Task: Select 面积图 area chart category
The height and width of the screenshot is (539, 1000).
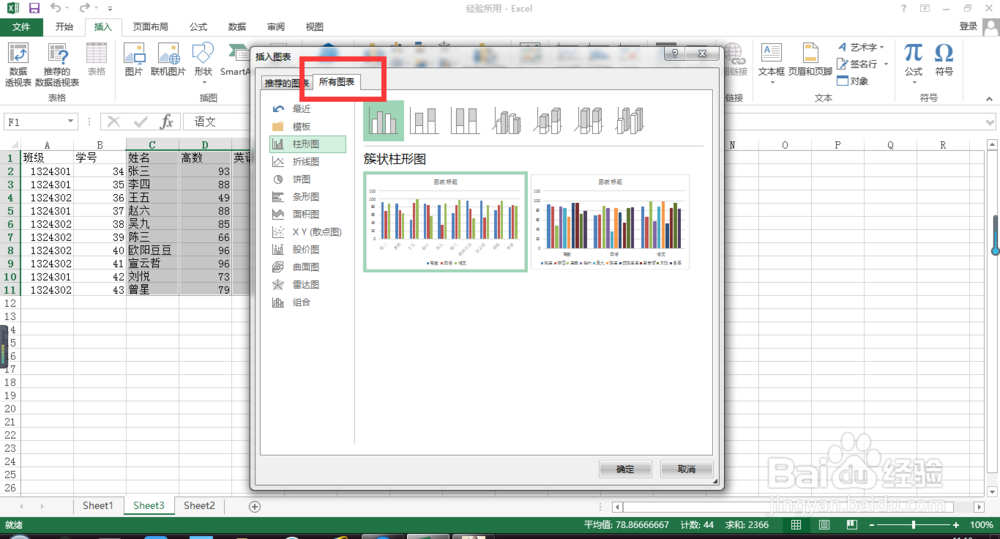Action: point(307,214)
